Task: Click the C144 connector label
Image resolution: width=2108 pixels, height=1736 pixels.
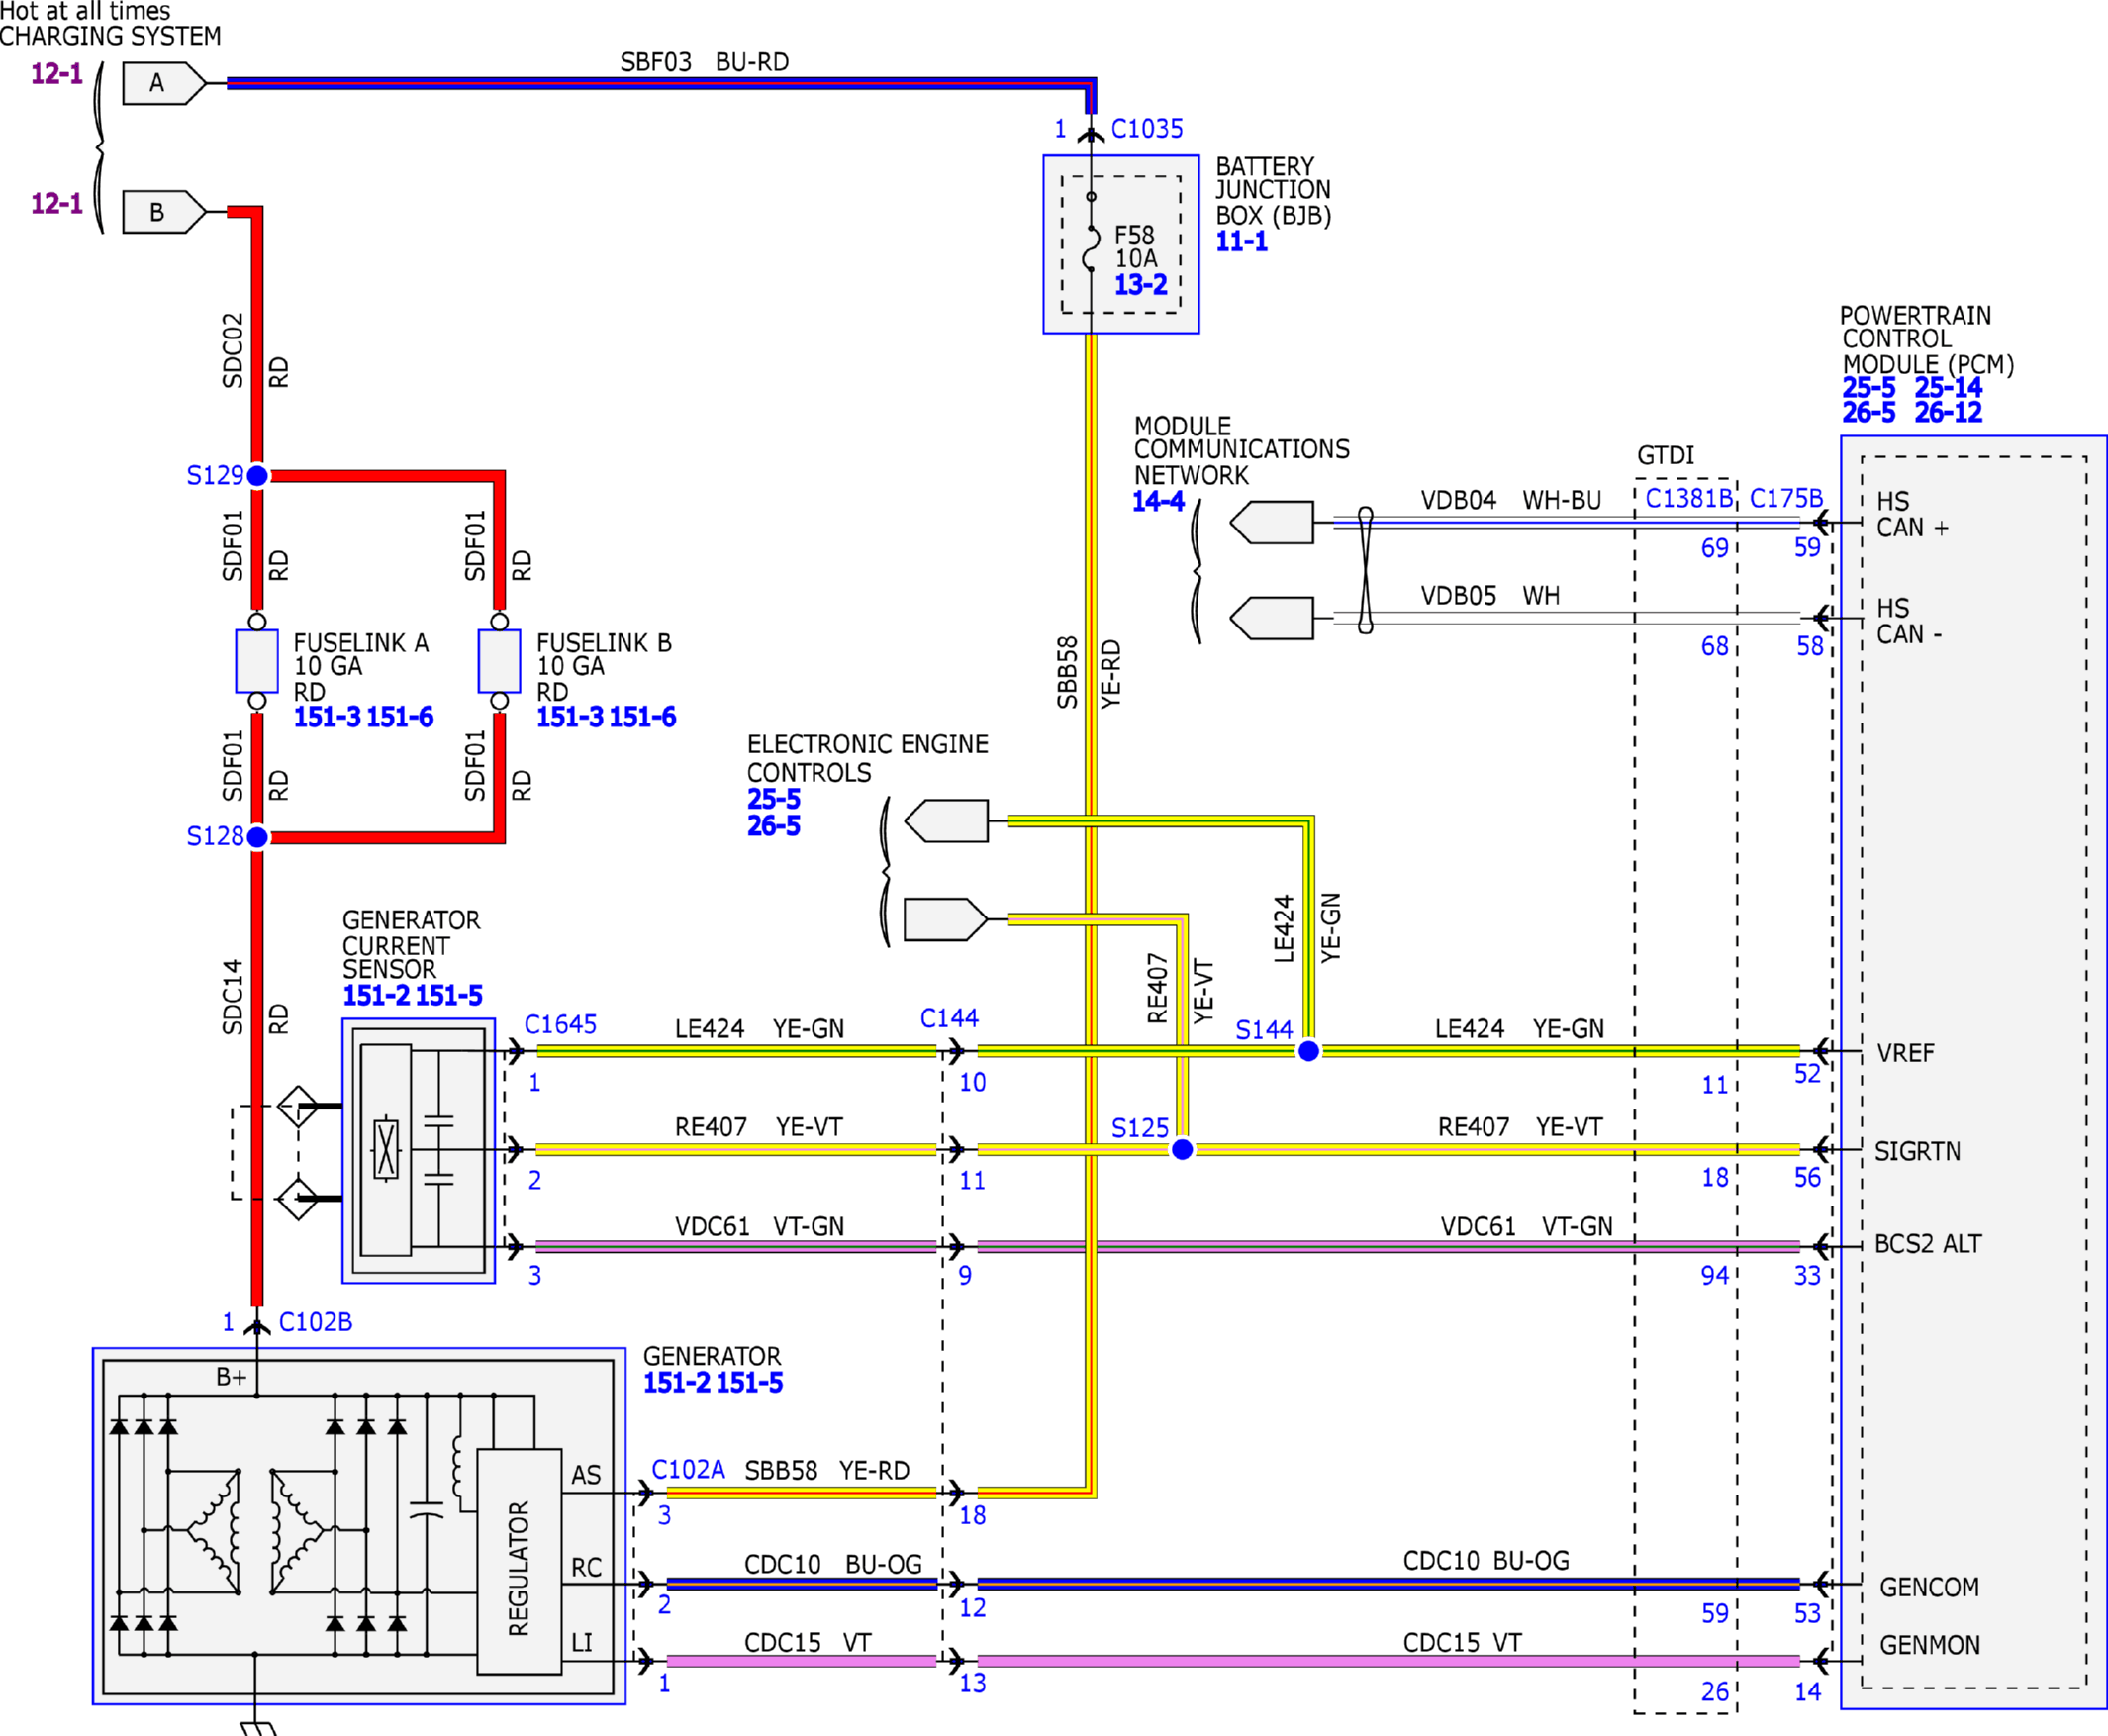Action: click(x=949, y=1018)
